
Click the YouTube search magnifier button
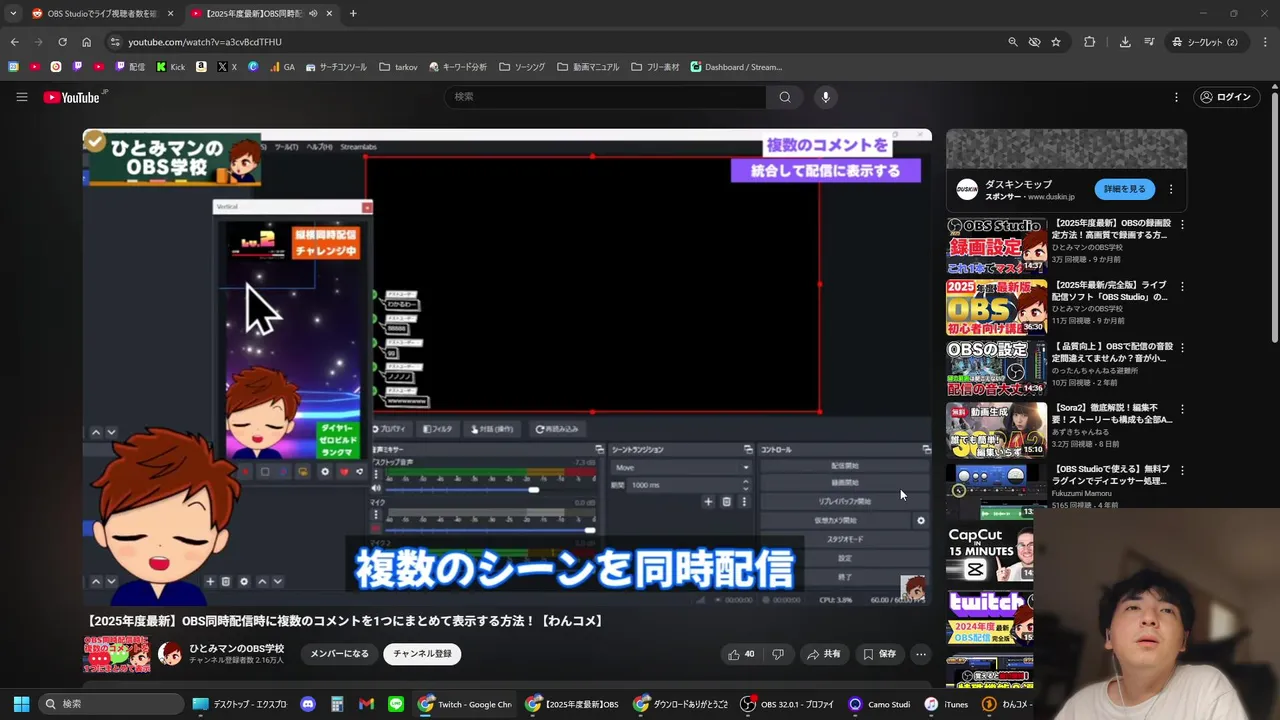point(785,97)
